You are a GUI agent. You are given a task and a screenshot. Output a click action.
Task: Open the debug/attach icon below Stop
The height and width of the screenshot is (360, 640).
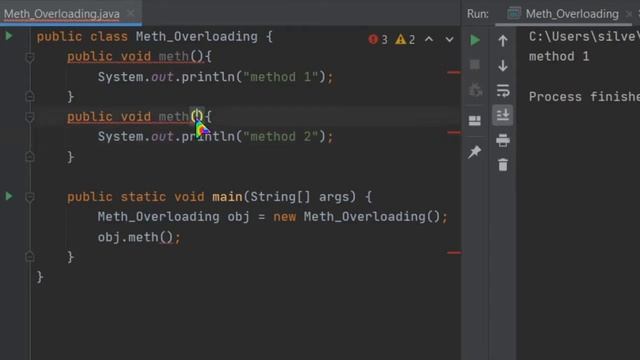[x=475, y=89]
